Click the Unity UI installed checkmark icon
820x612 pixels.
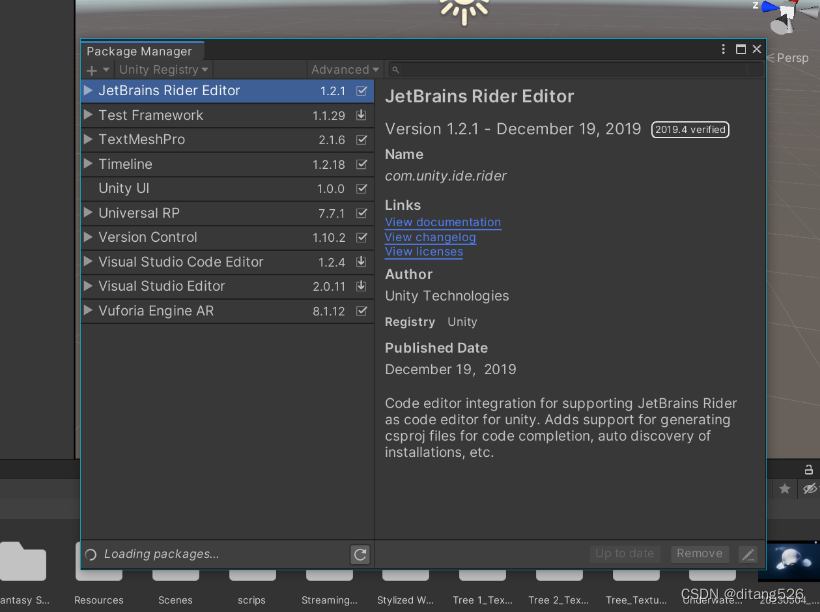pyautogui.click(x=361, y=189)
